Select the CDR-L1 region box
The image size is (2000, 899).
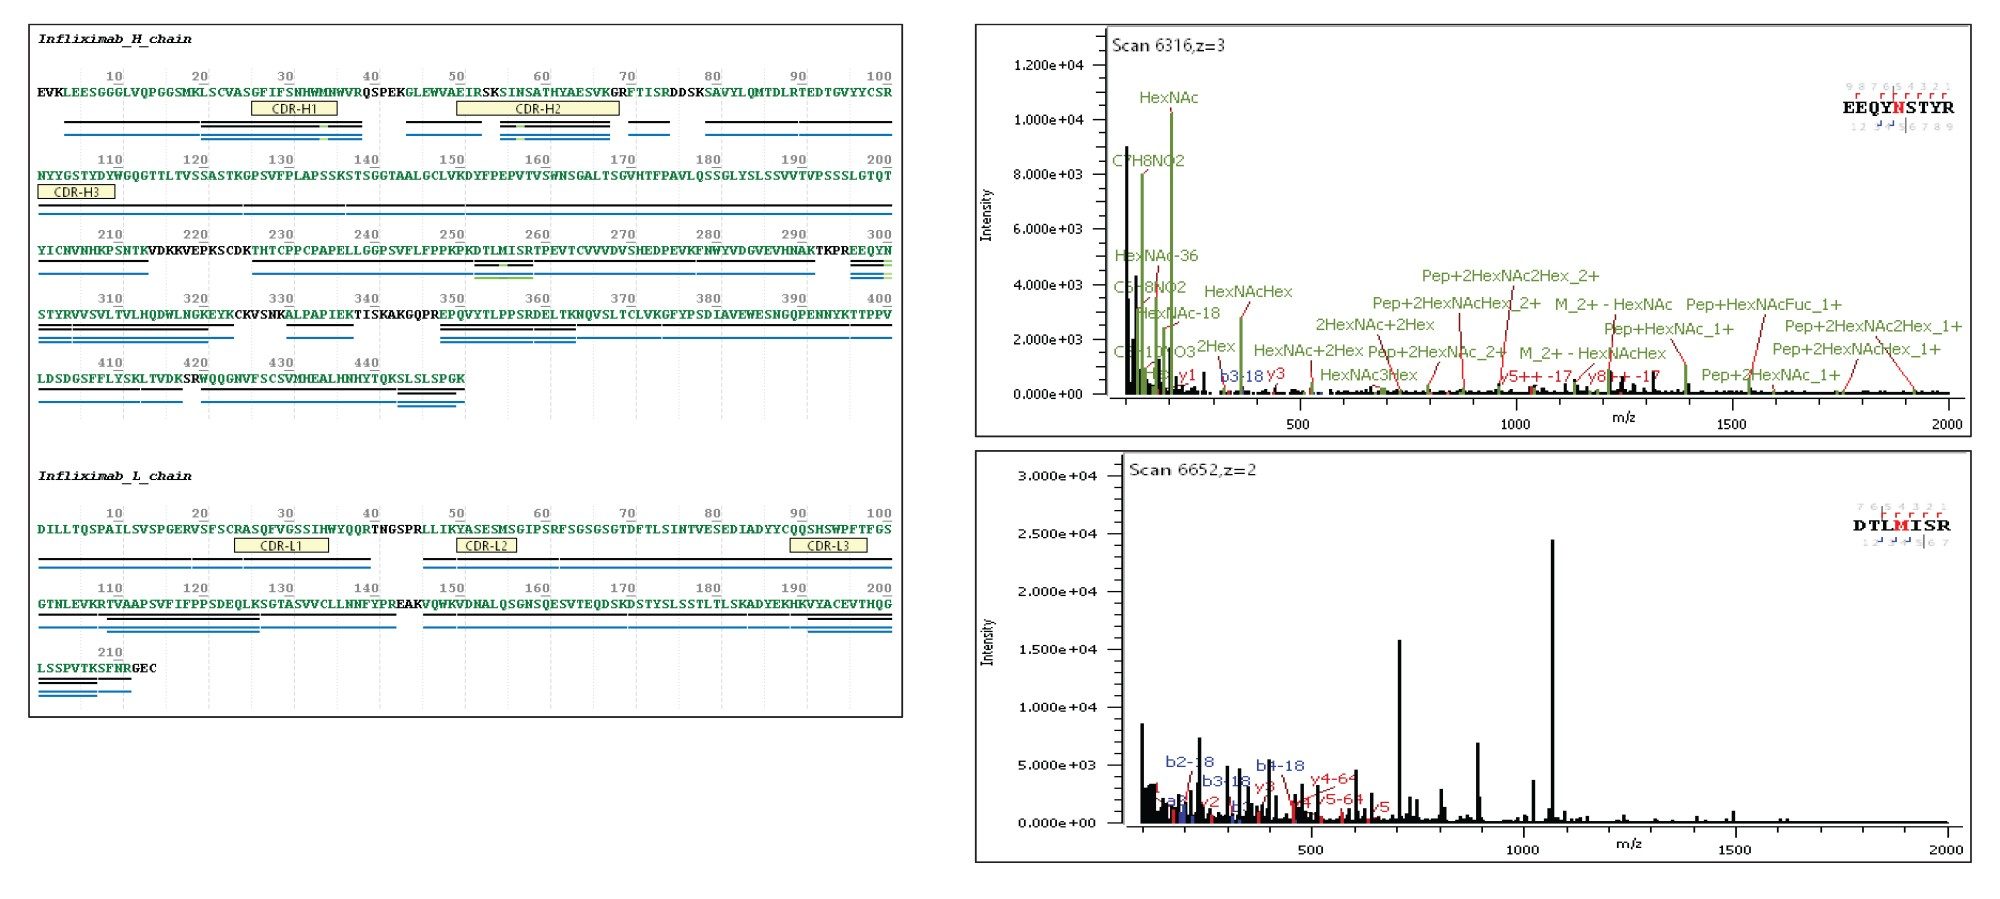tap(281, 546)
